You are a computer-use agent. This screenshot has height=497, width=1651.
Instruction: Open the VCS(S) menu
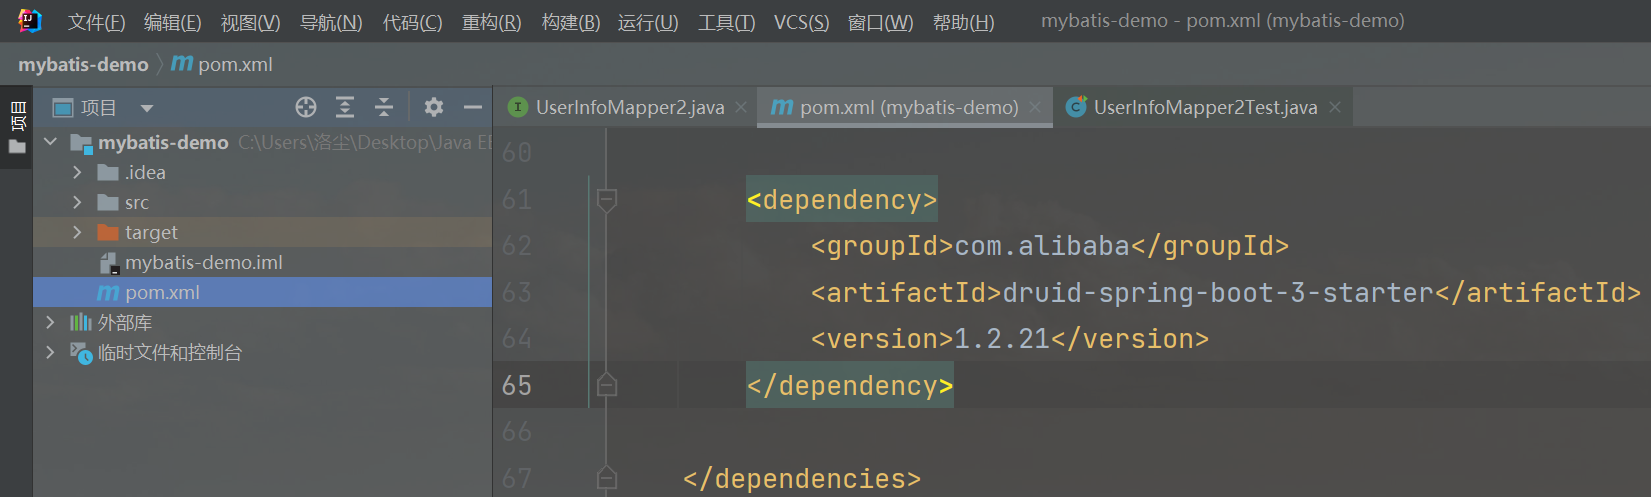[x=801, y=22]
